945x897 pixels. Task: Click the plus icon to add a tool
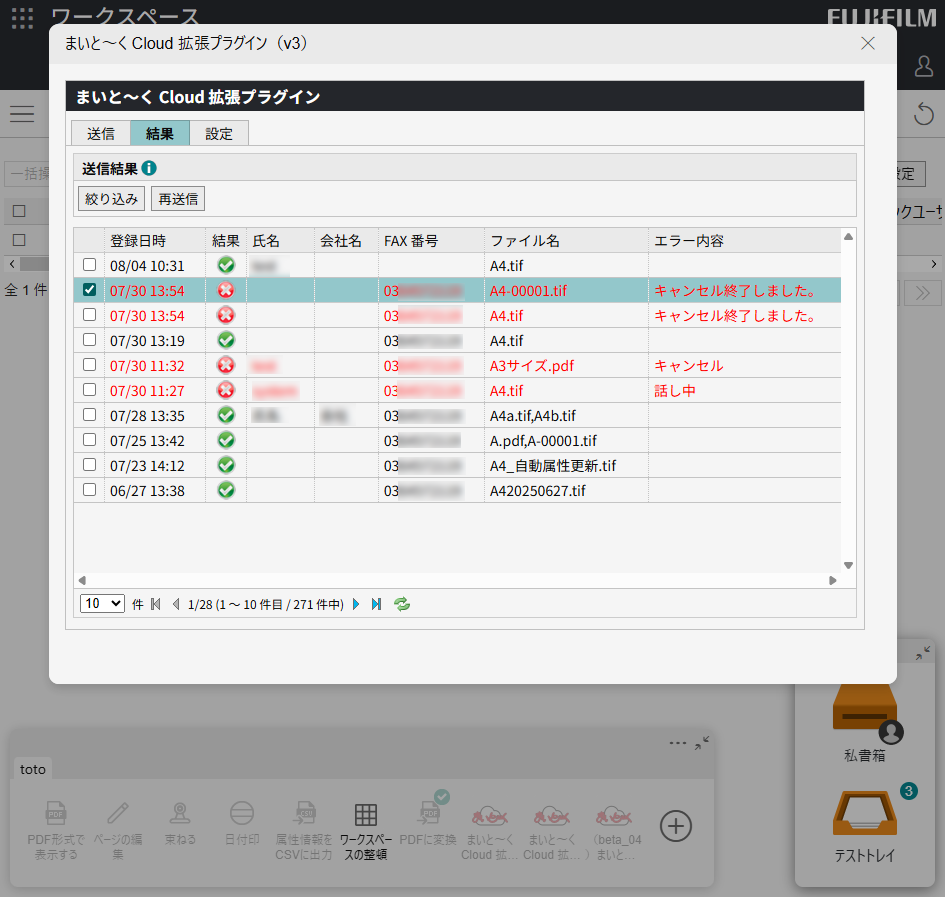(675, 826)
